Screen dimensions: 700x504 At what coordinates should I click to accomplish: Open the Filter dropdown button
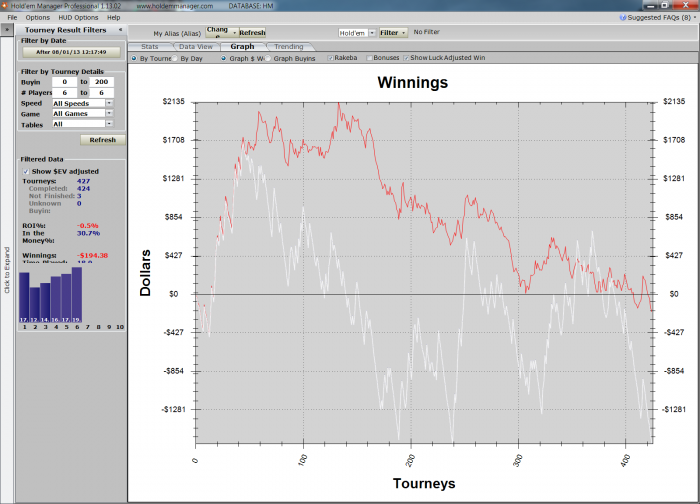point(393,33)
